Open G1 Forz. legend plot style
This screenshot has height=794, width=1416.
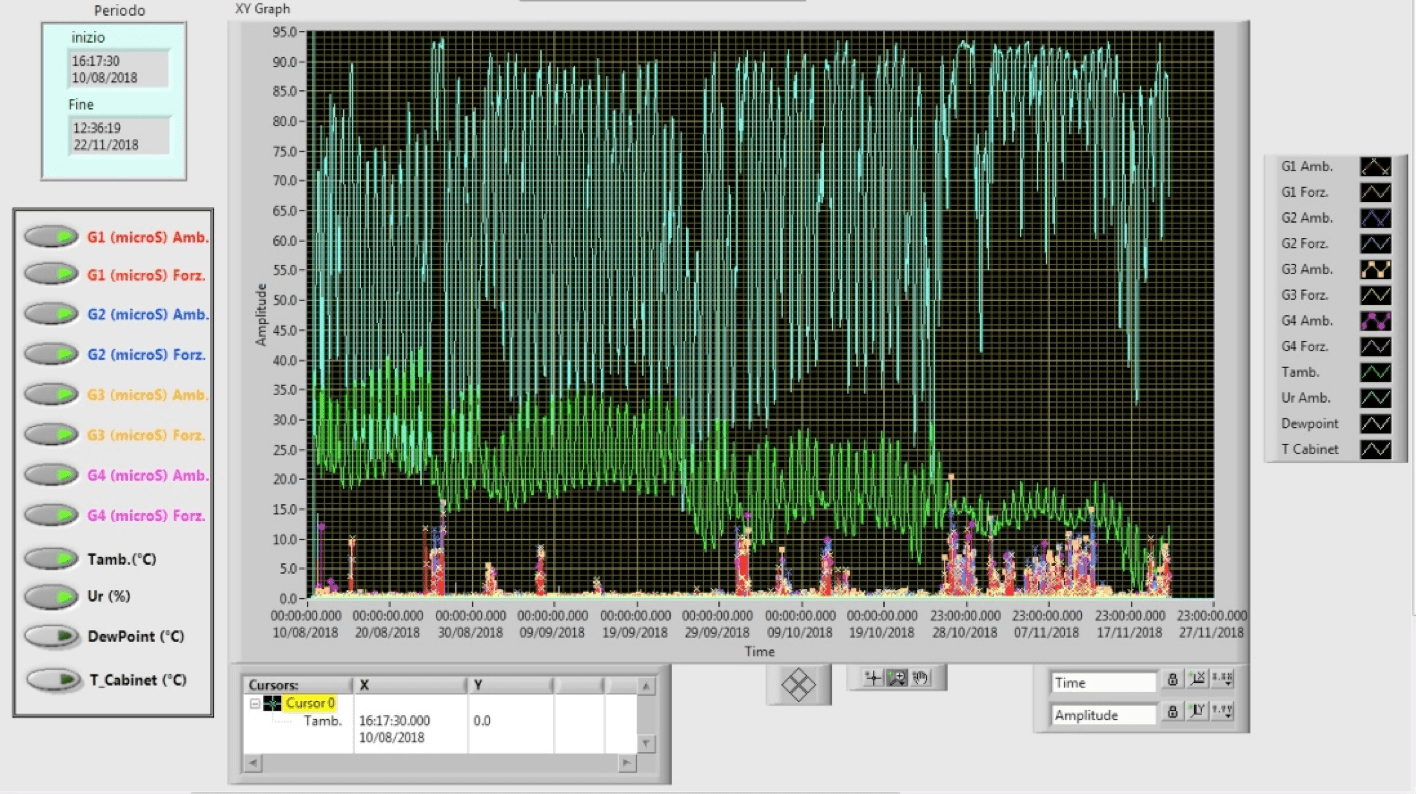coord(1375,191)
